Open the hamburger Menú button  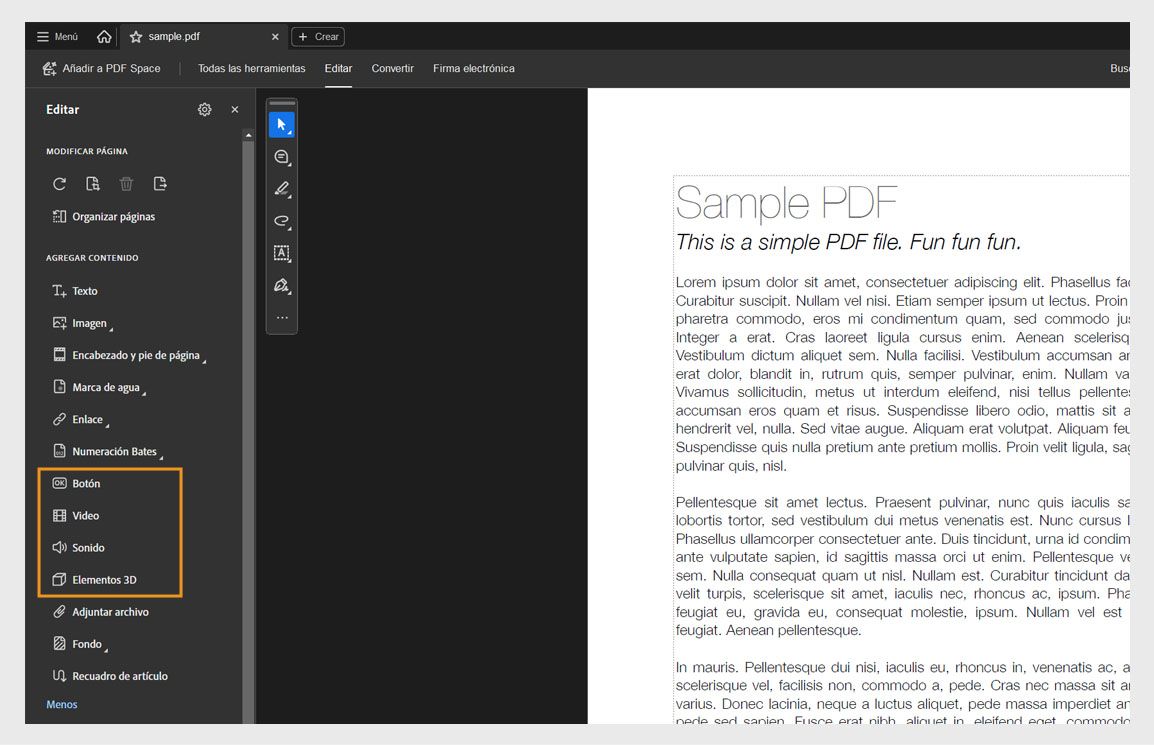pyautogui.click(x=57, y=36)
